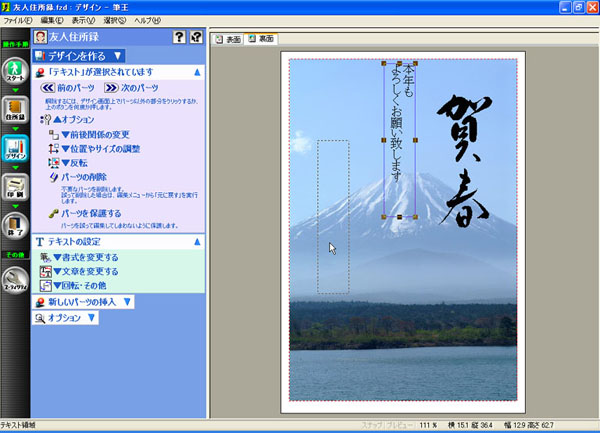This screenshot has width=600, height=433.
Task: Go to the 印刷 print step
Action: coord(15,189)
